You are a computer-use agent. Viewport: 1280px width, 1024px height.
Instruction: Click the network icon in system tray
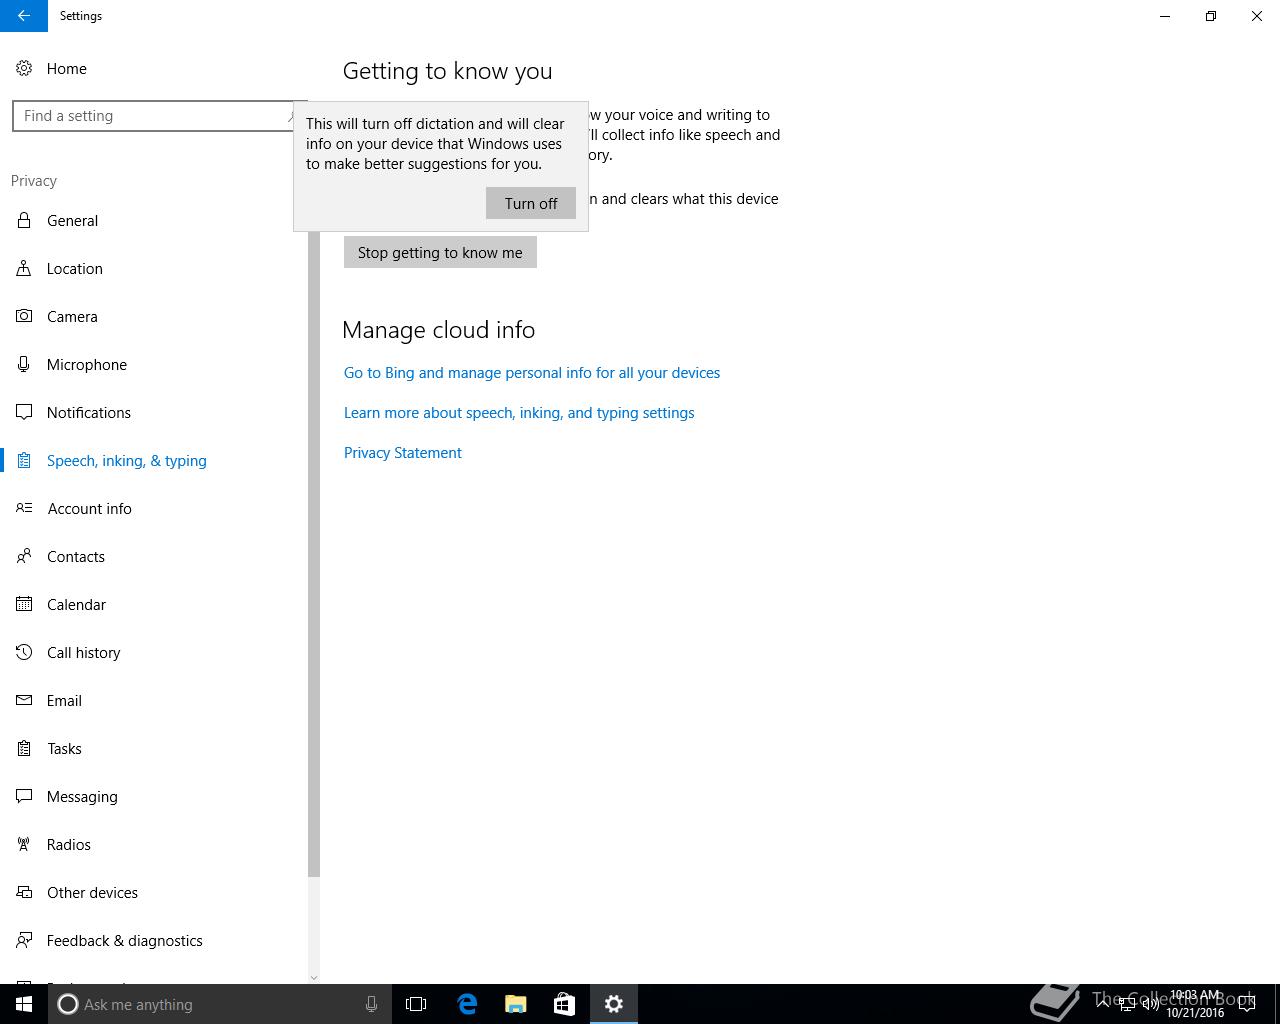(1127, 1004)
